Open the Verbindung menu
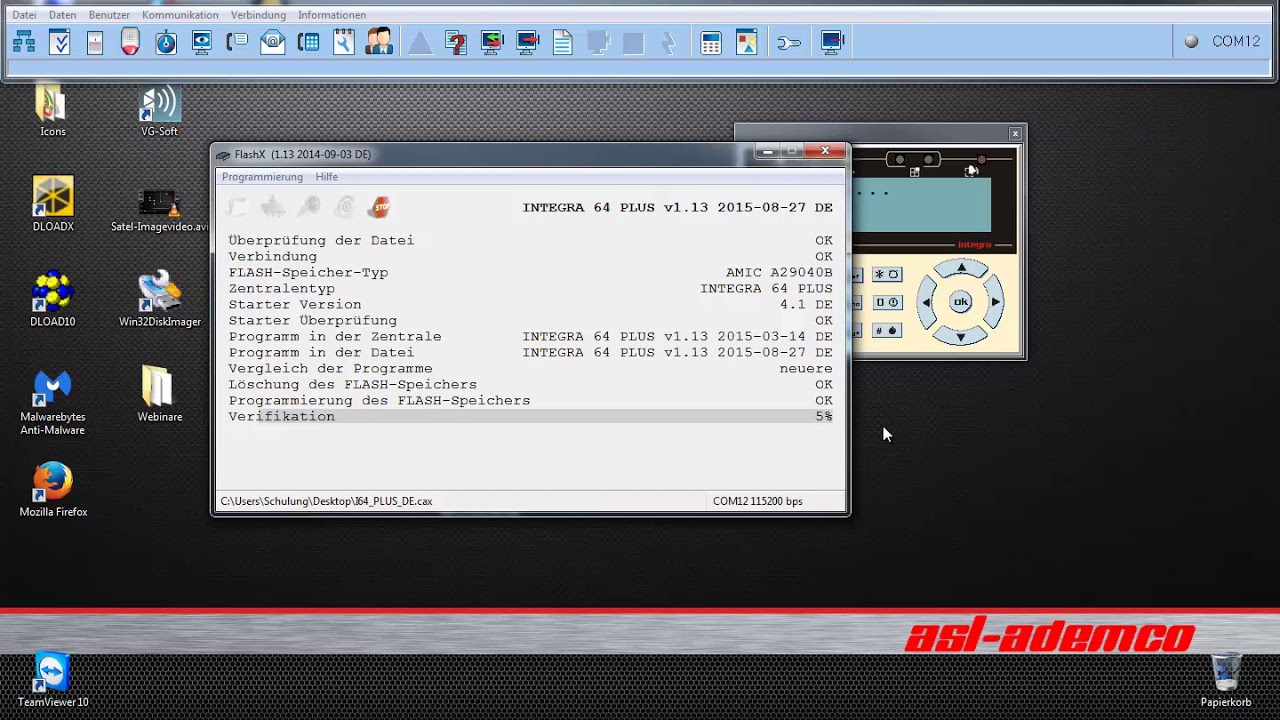 [x=258, y=15]
